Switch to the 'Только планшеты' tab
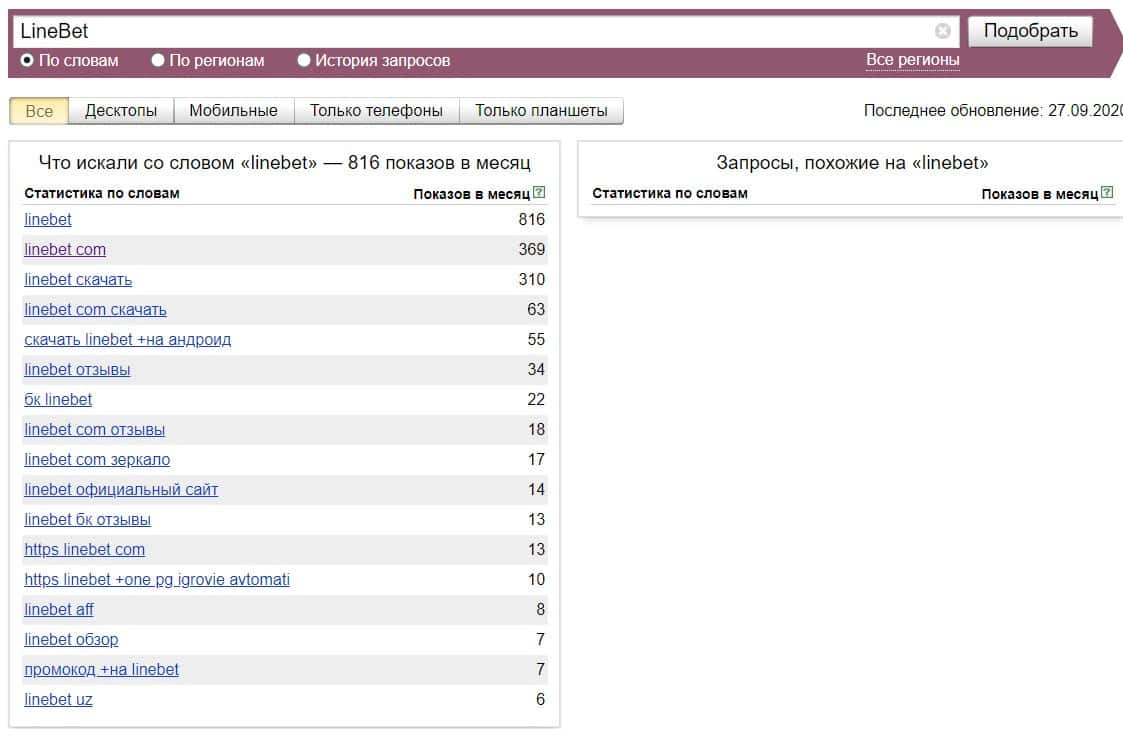Viewport: 1123px width, 729px height. (541, 111)
